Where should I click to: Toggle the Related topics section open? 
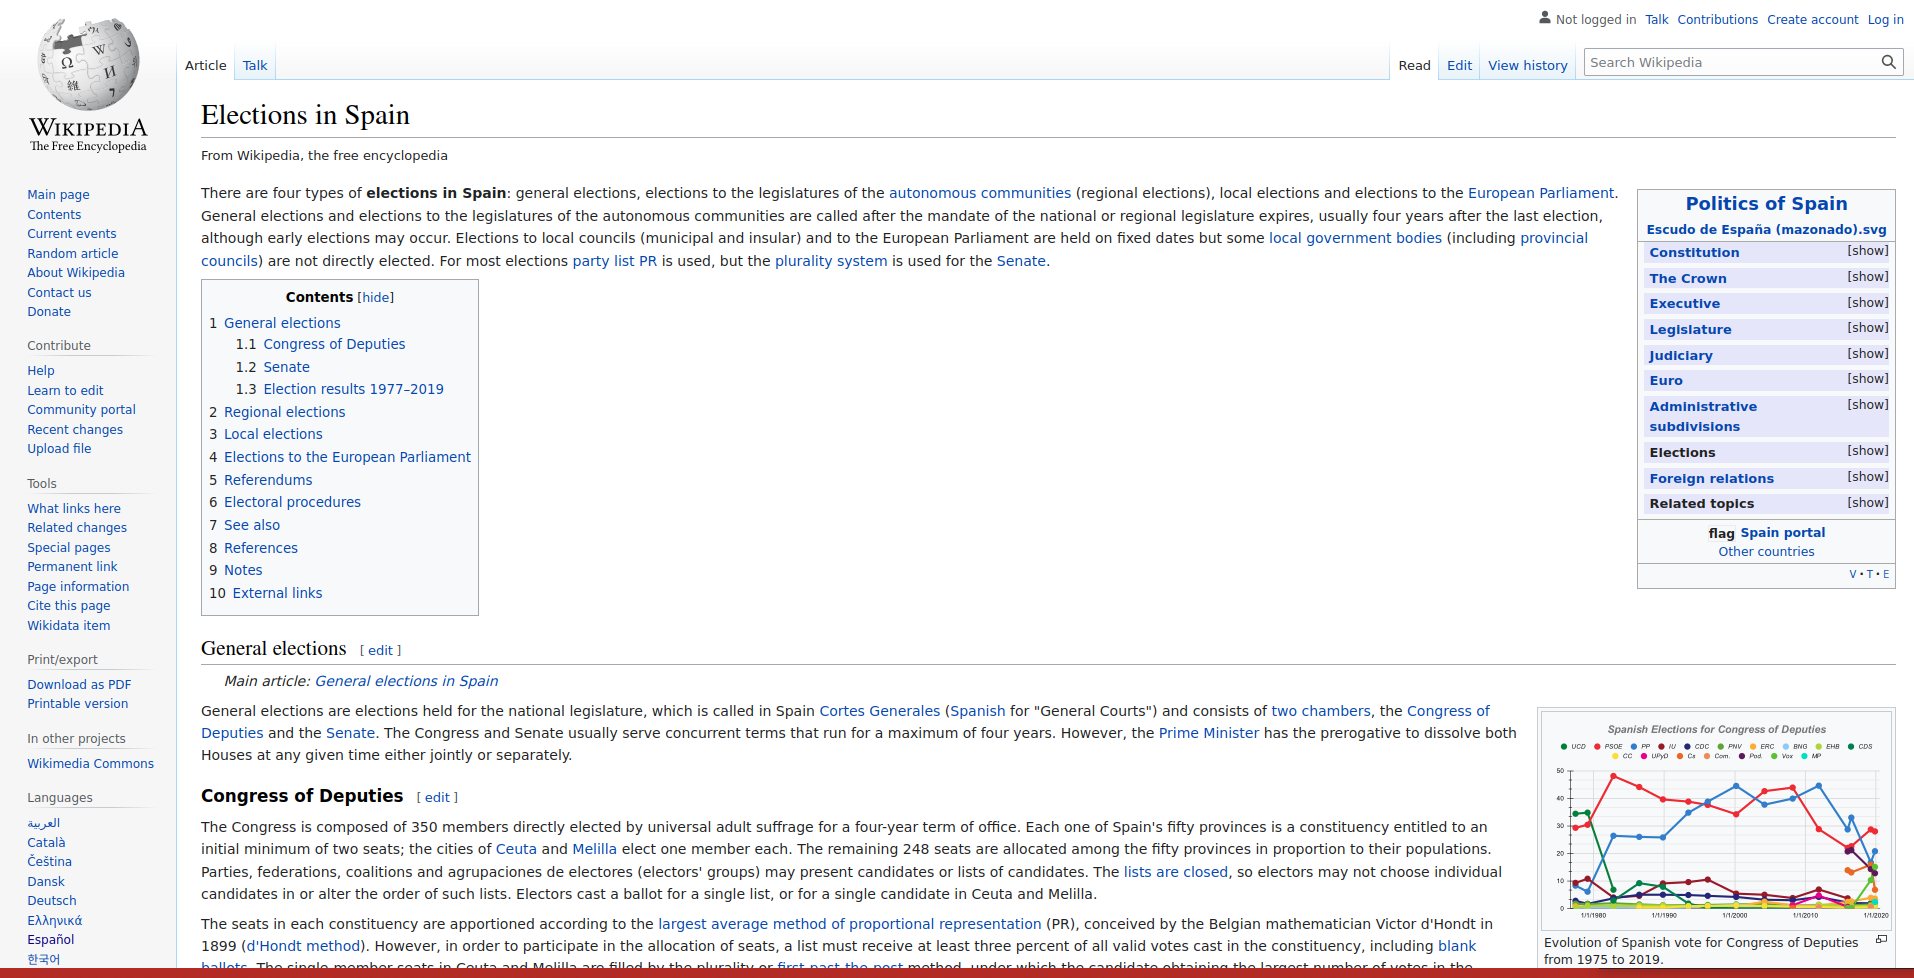(1867, 503)
